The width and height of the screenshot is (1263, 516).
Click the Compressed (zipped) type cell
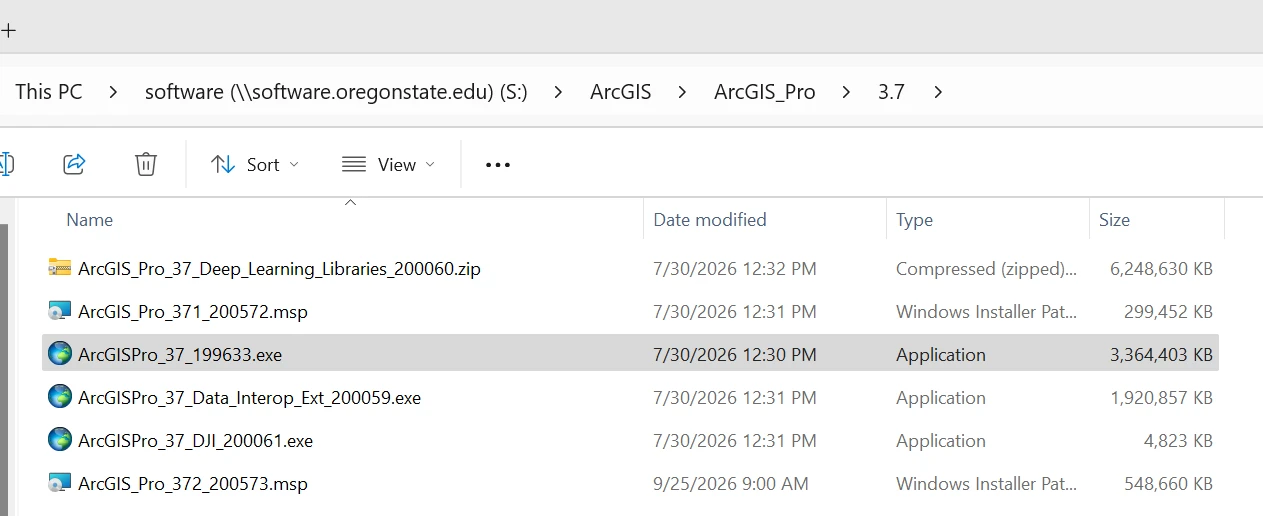(987, 269)
